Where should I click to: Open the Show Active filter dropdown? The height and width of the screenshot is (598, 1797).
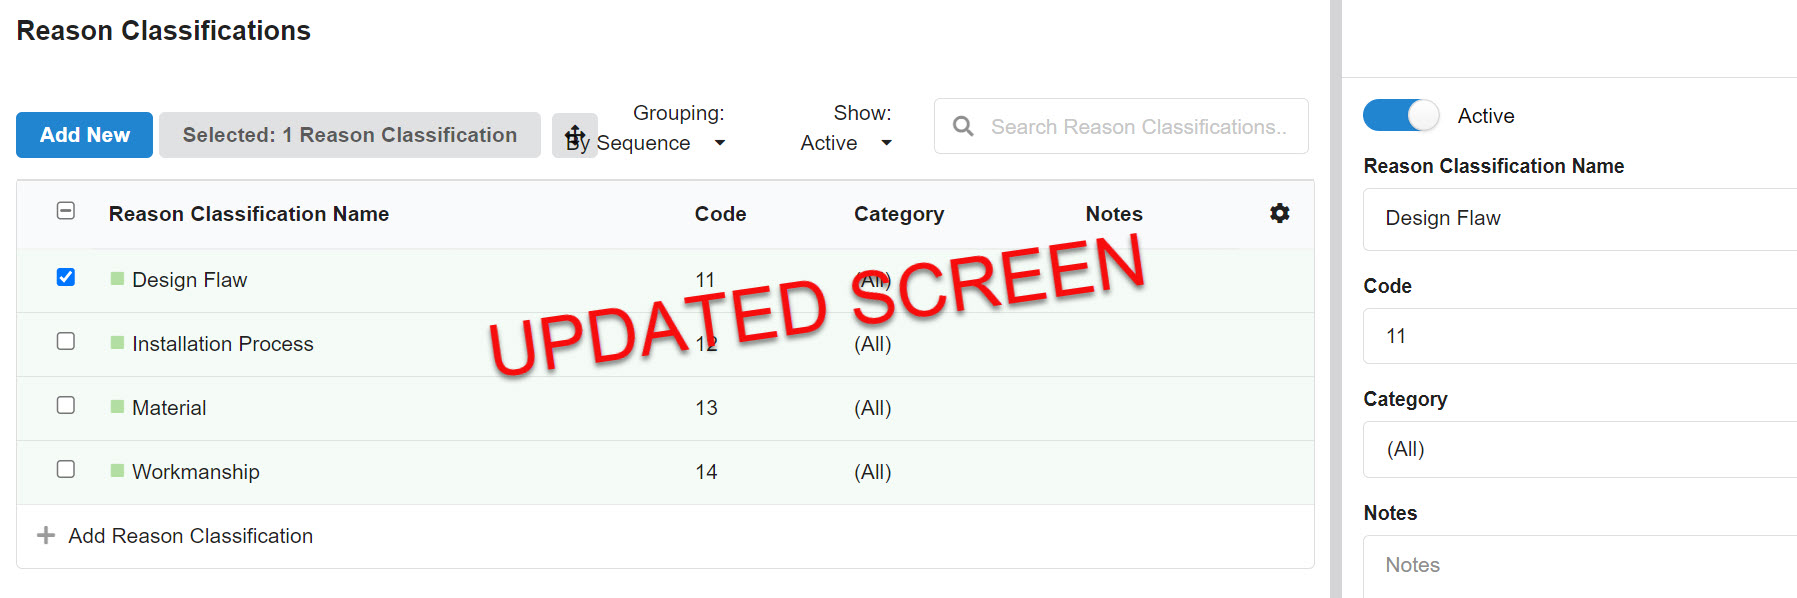(x=845, y=143)
